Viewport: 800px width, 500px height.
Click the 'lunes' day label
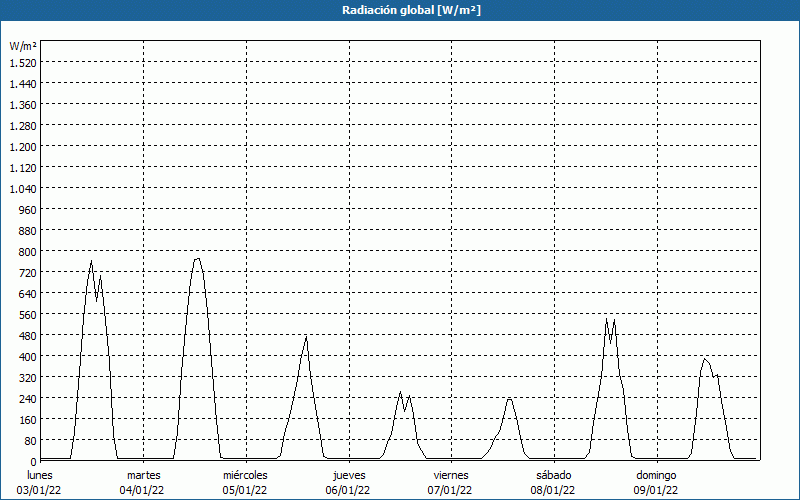point(40,475)
